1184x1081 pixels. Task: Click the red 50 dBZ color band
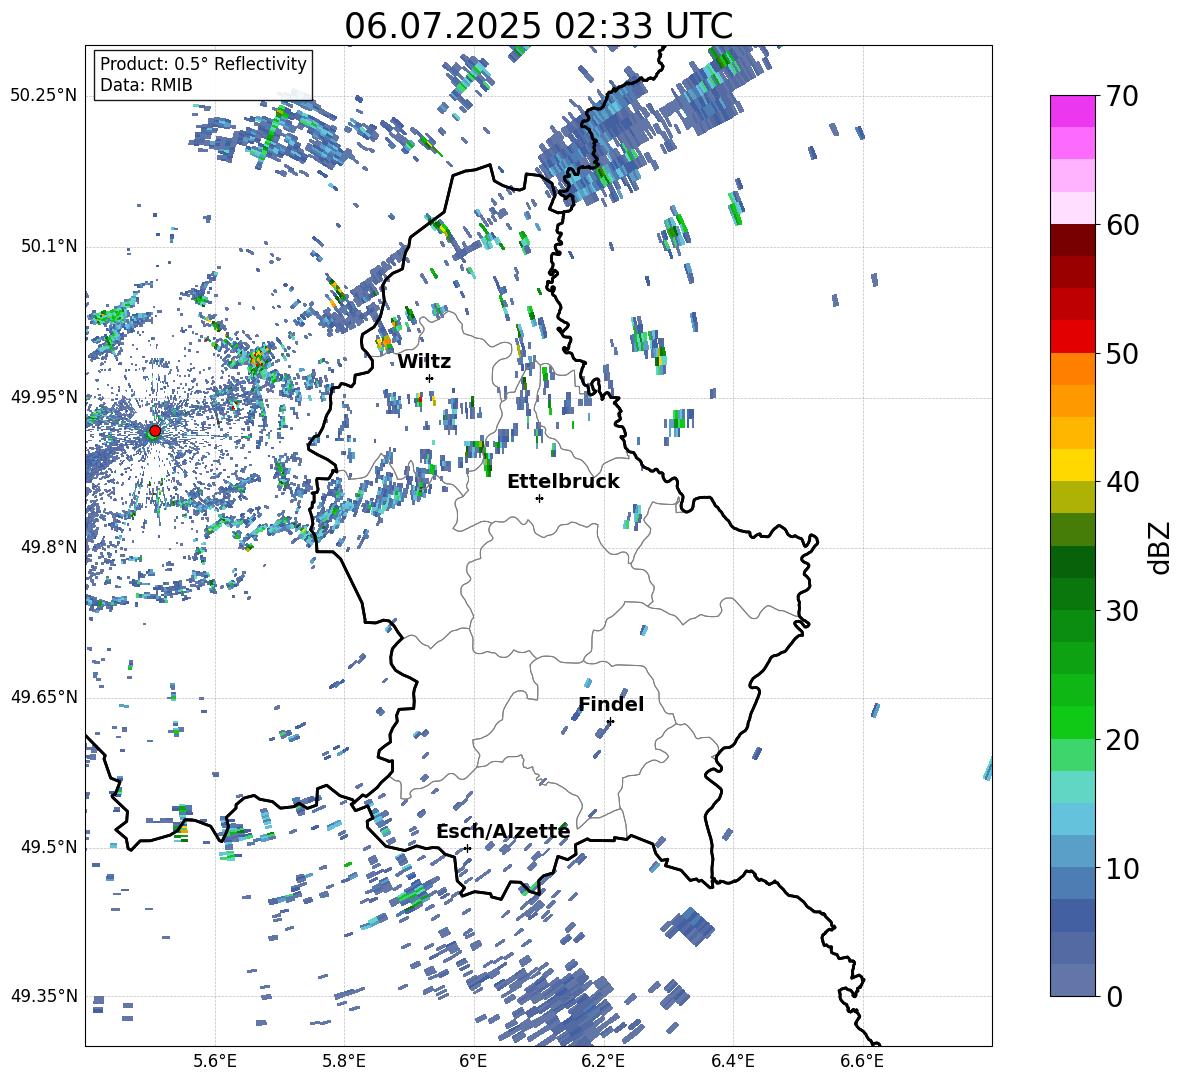pyautogui.click(x=1073, y=337)
